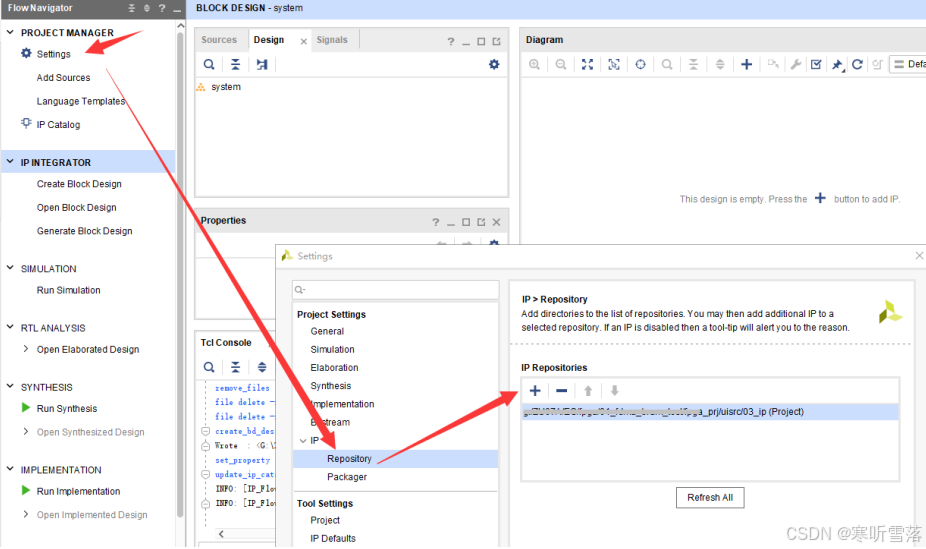The height and width of the screenshot is (549, 926).
Task: Move the repository up in the list
Action: (x=588, y=391)
